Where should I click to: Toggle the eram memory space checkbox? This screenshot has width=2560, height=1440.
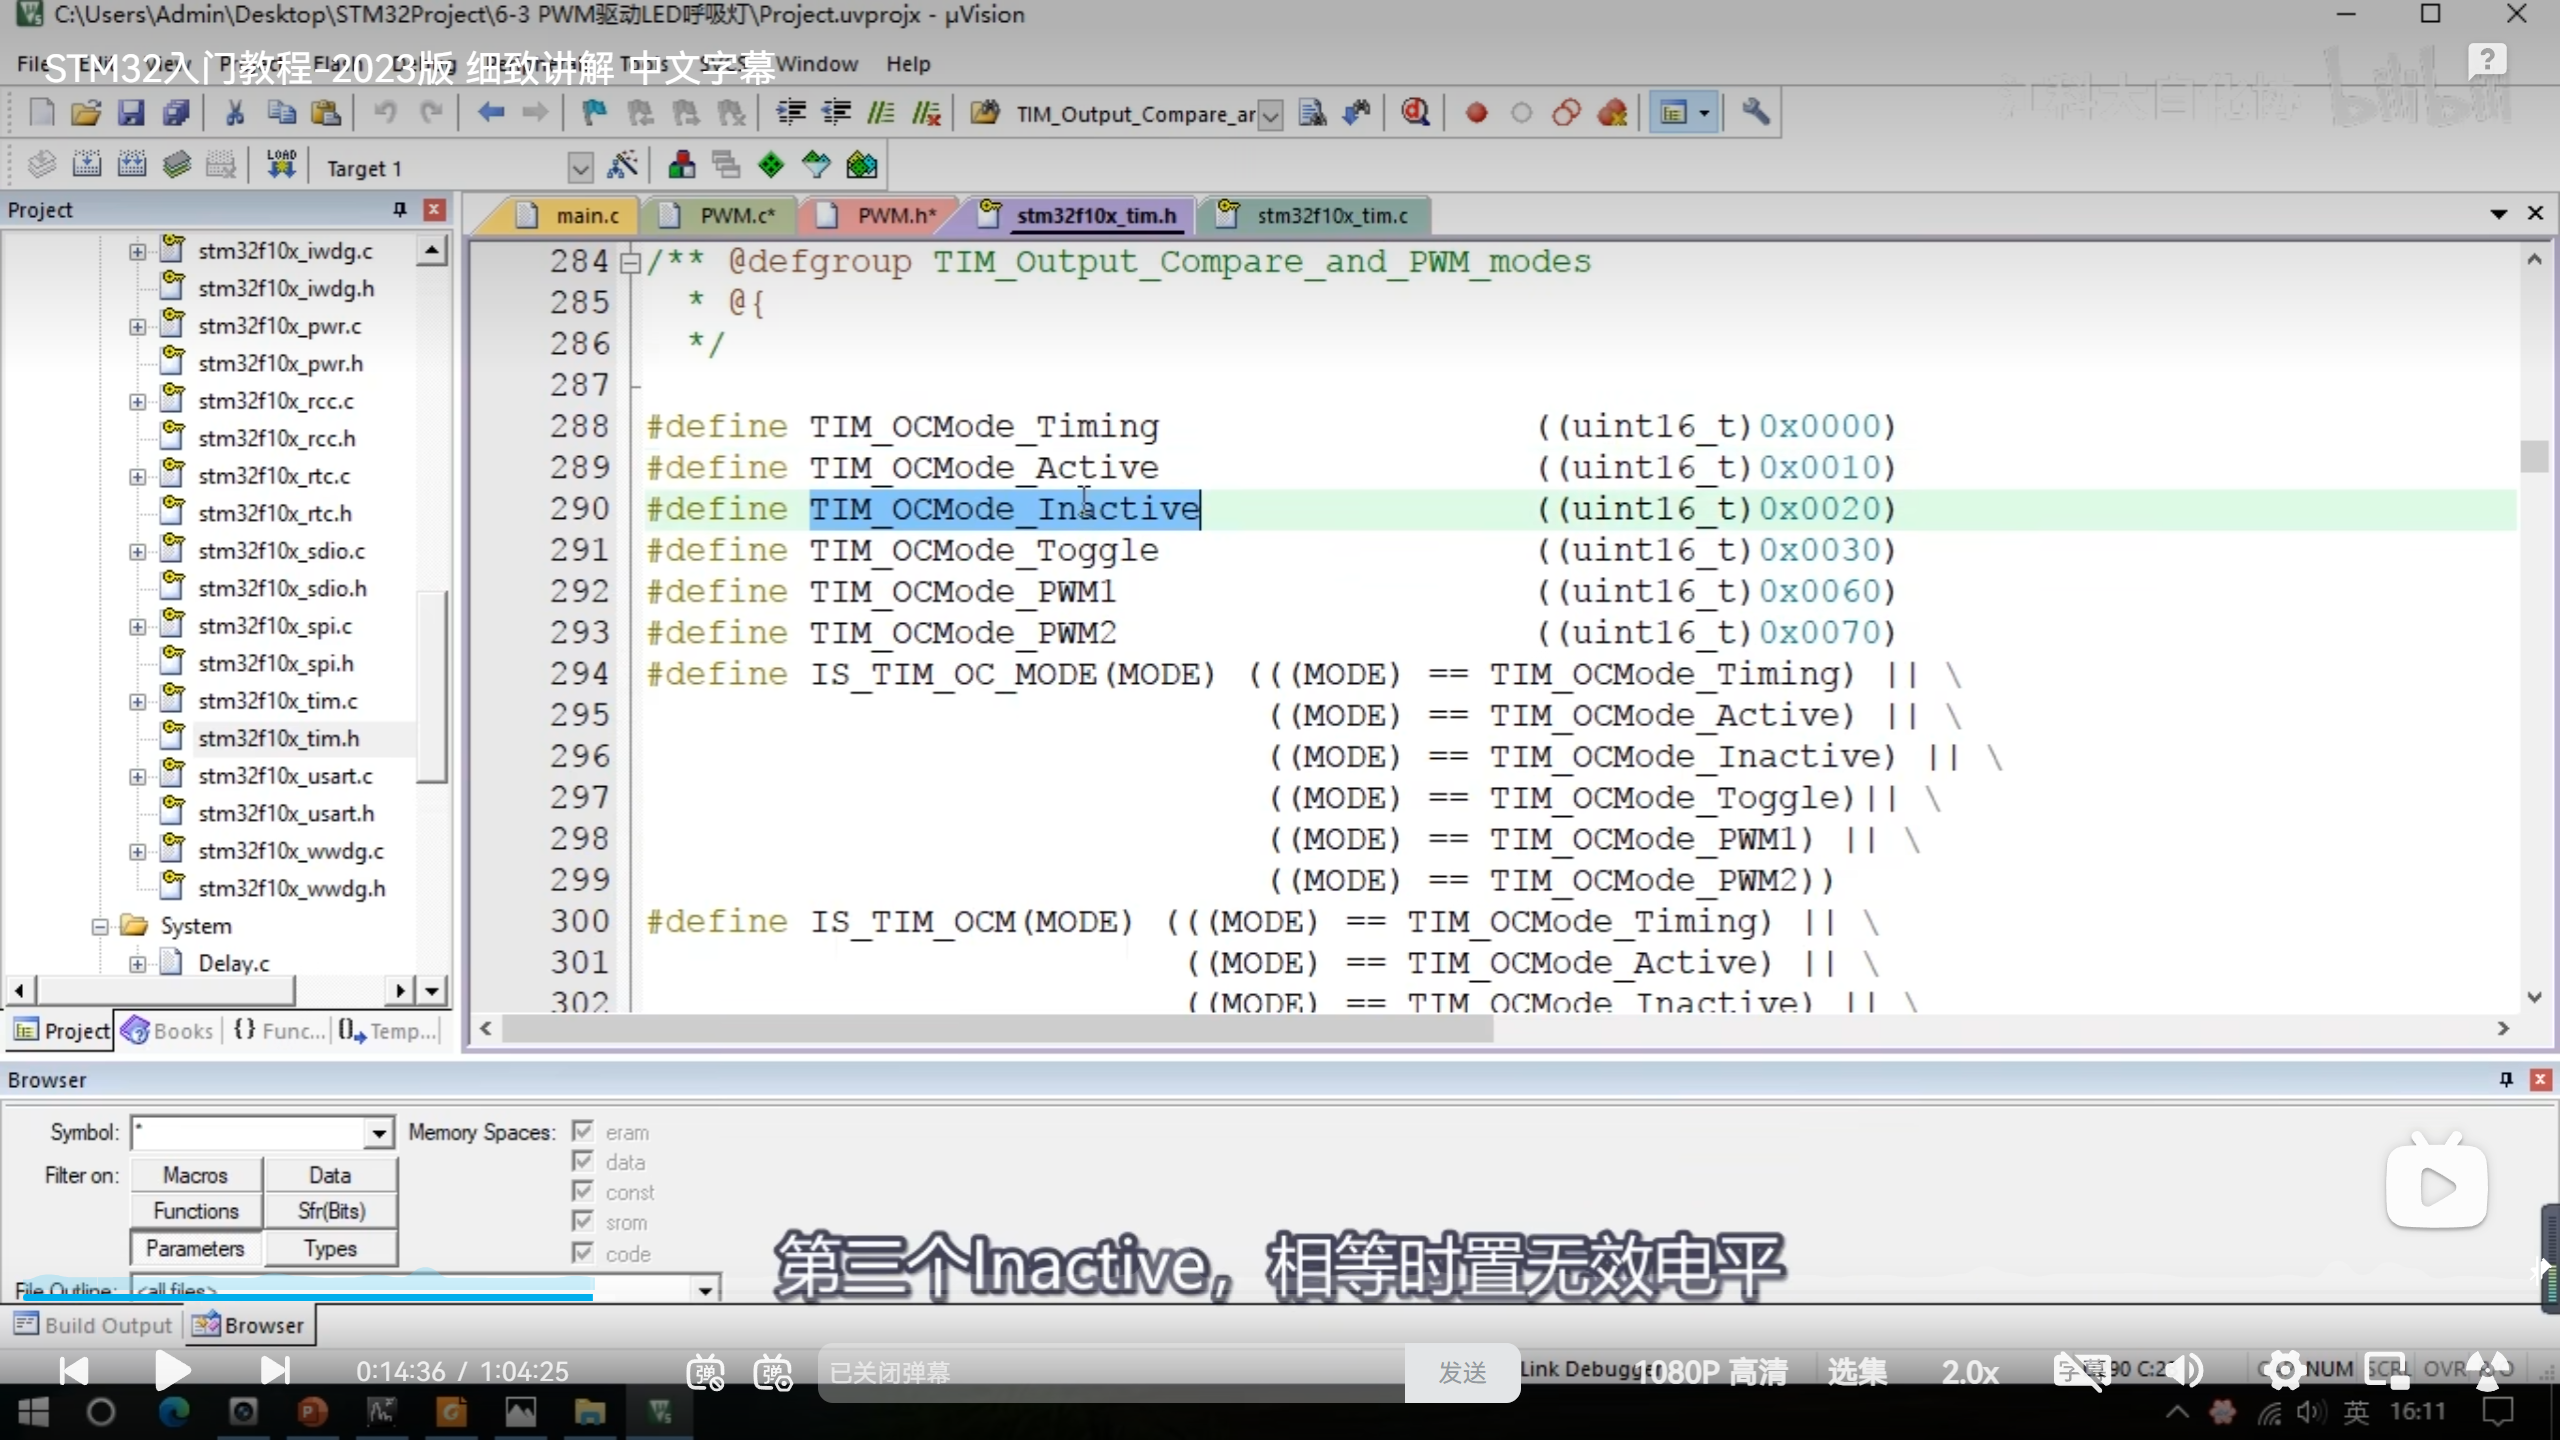[583, 1132]
